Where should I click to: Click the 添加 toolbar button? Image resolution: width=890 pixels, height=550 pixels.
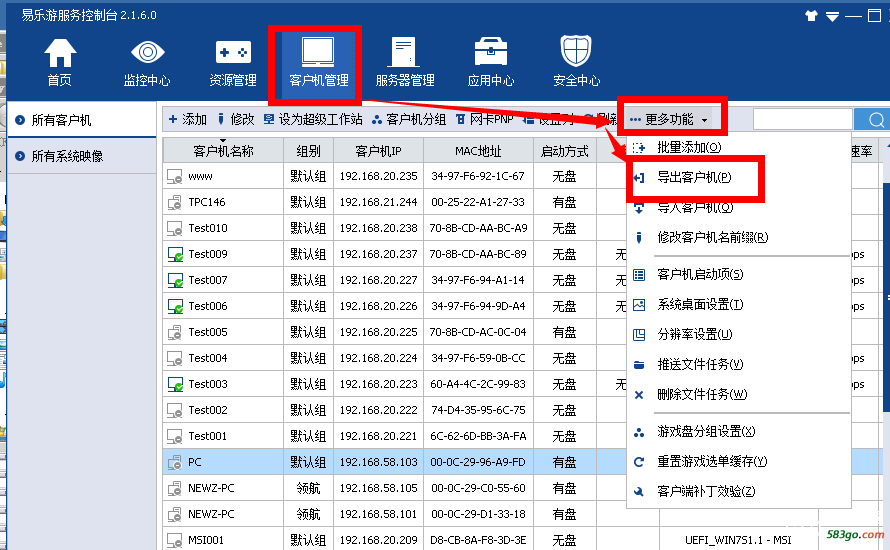pyautogui.click(x=188, y=119)
